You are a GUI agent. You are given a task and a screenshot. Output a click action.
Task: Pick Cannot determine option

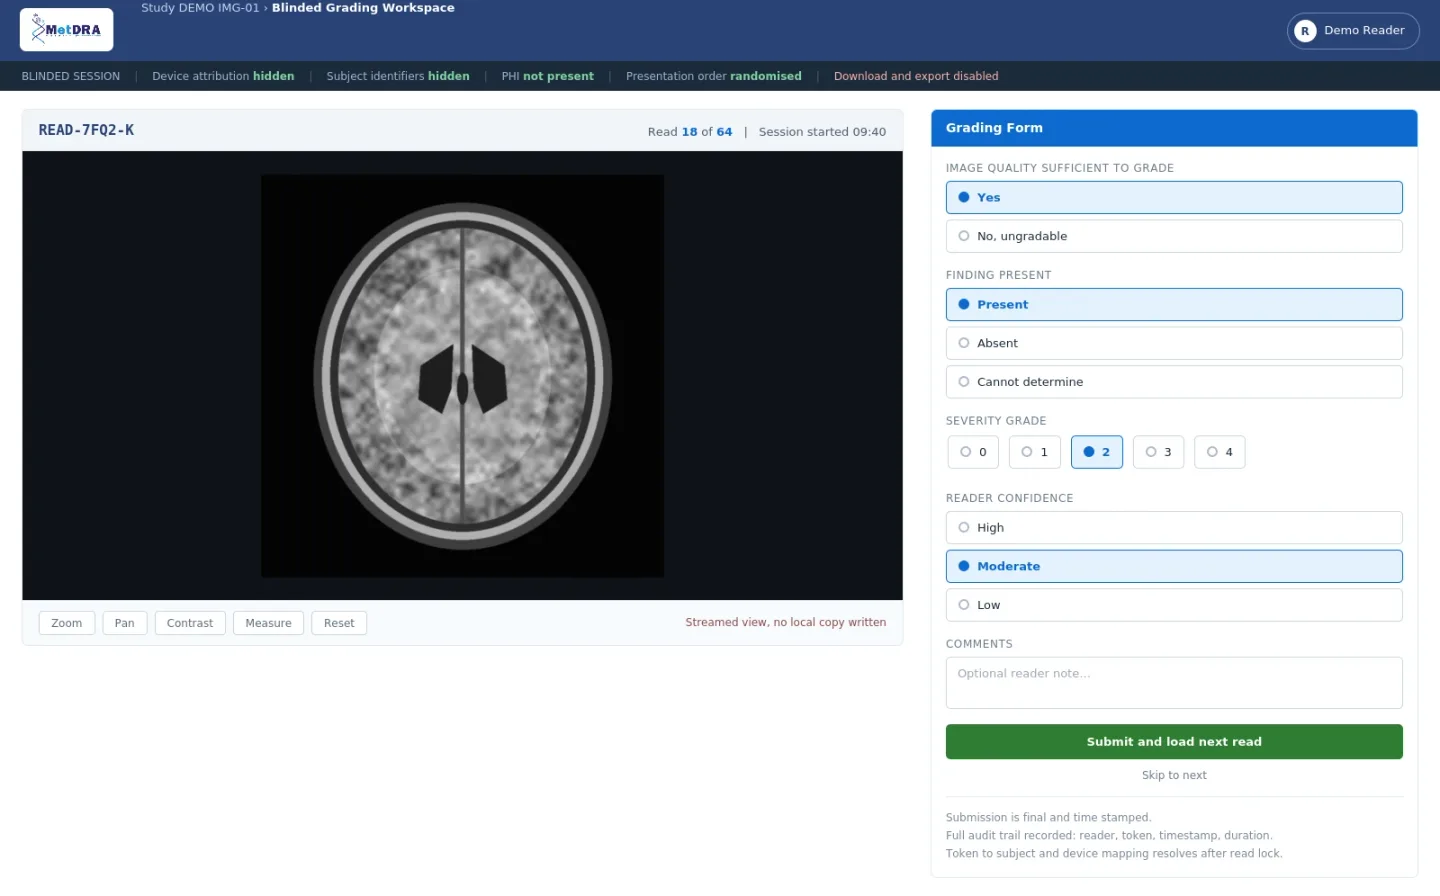pyautogui.click(x=1174, y=382)
